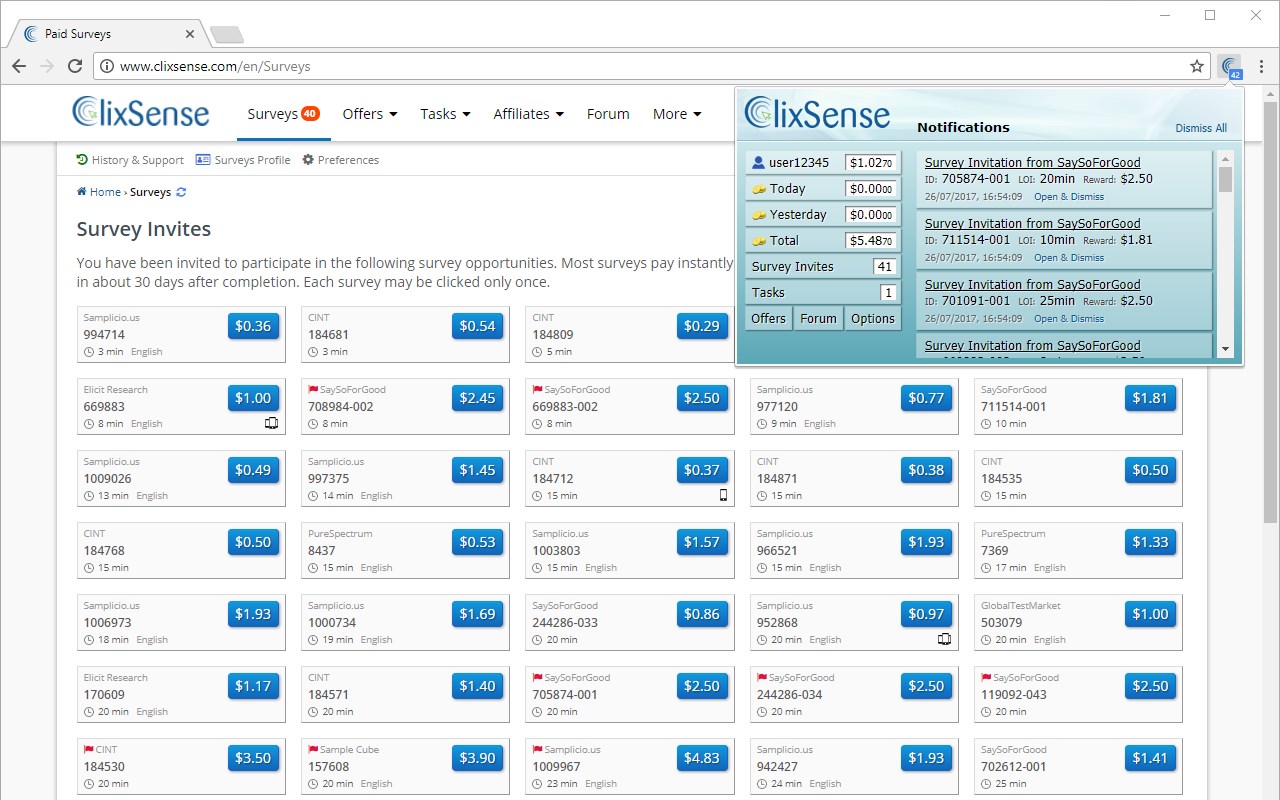Screen dimensions: 1280x800
Task: Click the ClixSense extension icon in toolbar
Action: [x=1230, y=67]
